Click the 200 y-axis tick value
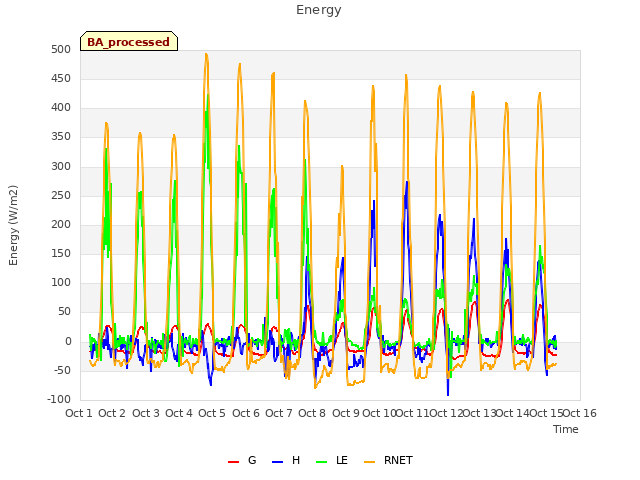The width and height of the screenshot is (640, 480). (61, 224)
